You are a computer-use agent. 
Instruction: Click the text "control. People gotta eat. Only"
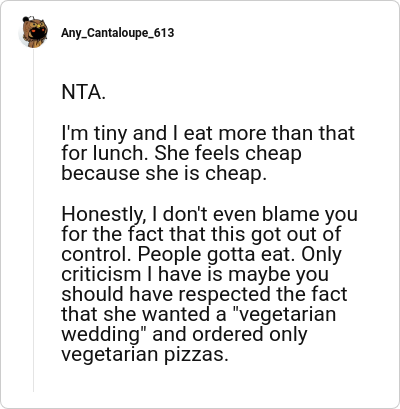[x=201, y=254]
